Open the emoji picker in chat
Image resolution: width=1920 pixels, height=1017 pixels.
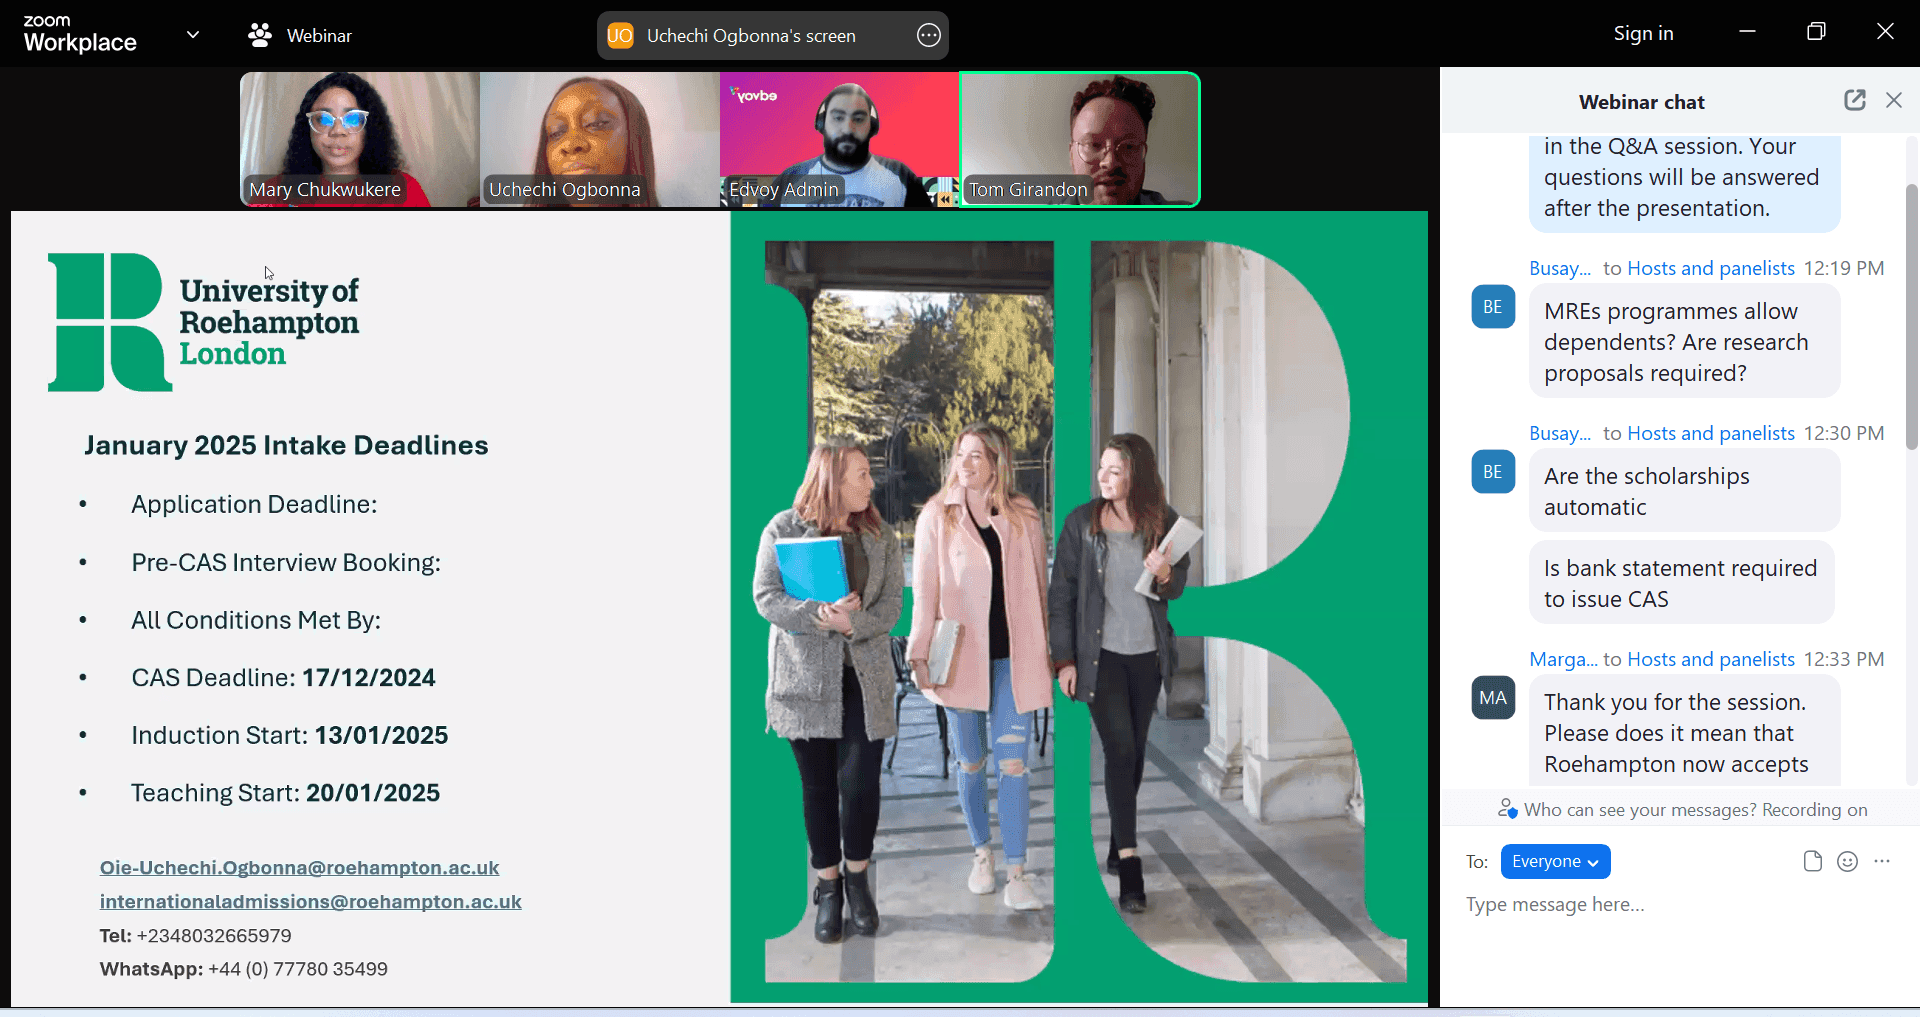(1847, 861)
